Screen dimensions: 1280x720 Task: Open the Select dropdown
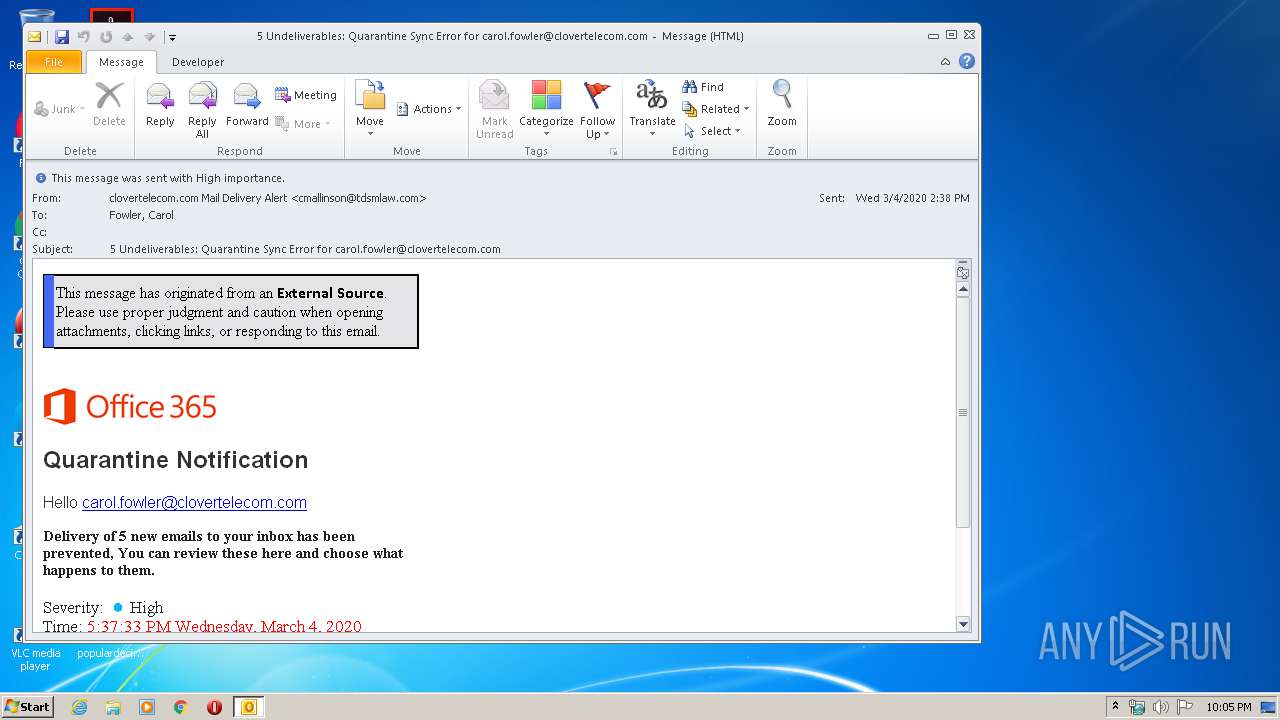coord(713,131)
